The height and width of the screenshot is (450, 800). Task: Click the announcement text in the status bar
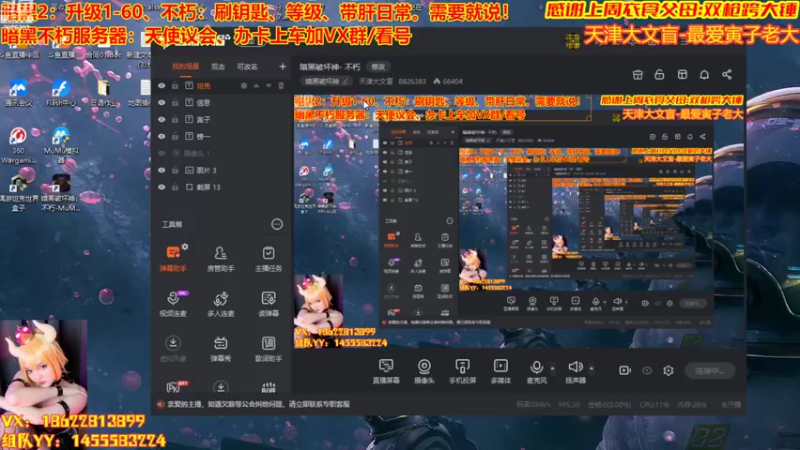(x=258, y=404)
